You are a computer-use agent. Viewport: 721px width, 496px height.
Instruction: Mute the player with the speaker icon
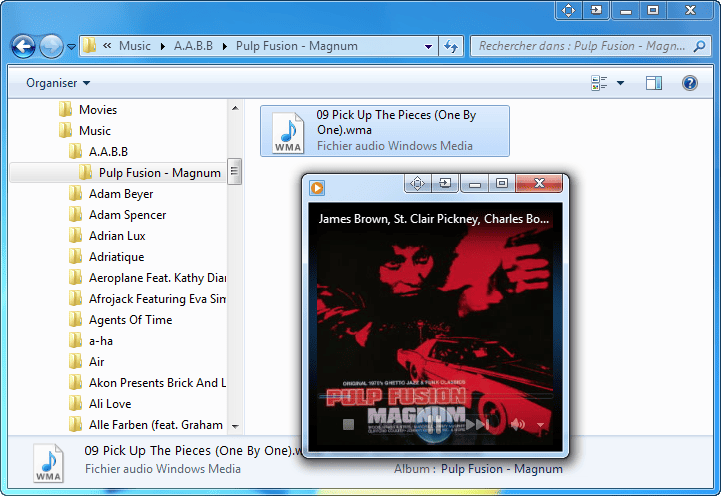pyautogui.click(x=518, y=424)
